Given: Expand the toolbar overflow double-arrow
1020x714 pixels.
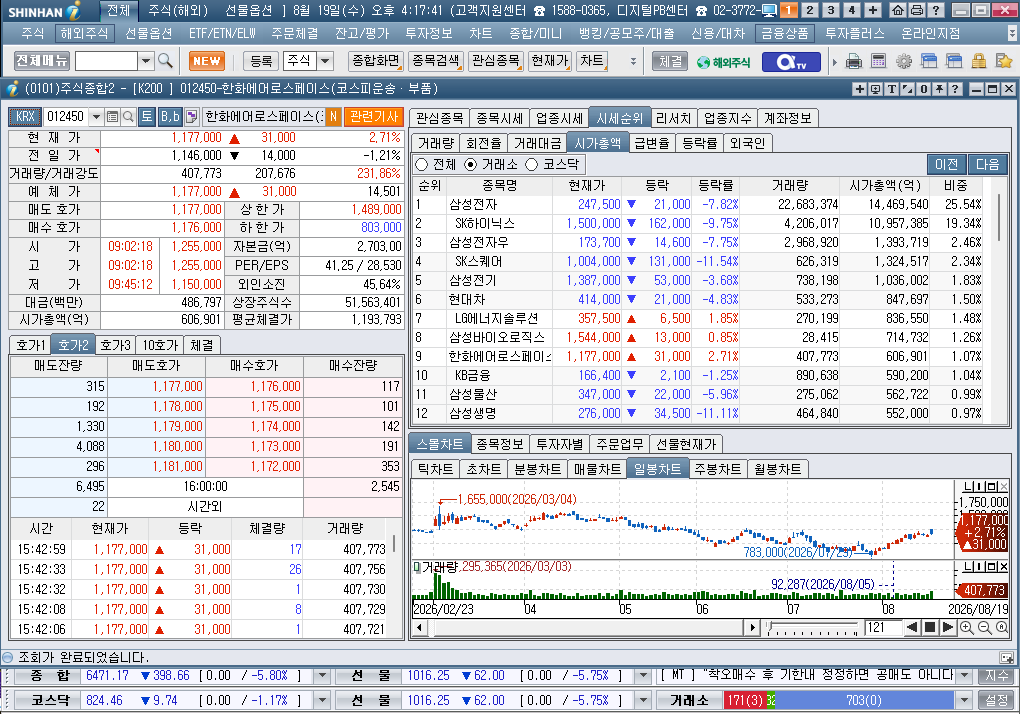Looking at the screenshot, I should (633, 62).
